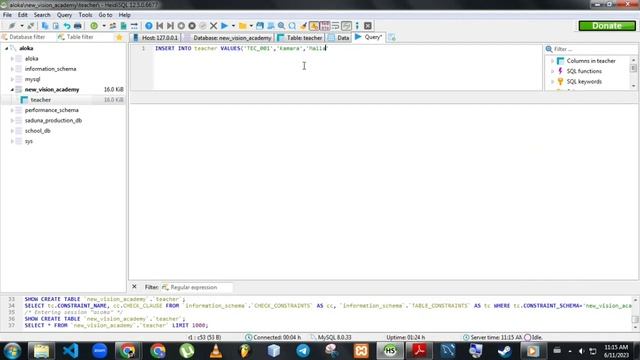The height and width of the screenshot is (360, 640).
Task: Click the Undo arrow icon
Action: [x=67, y=26]
